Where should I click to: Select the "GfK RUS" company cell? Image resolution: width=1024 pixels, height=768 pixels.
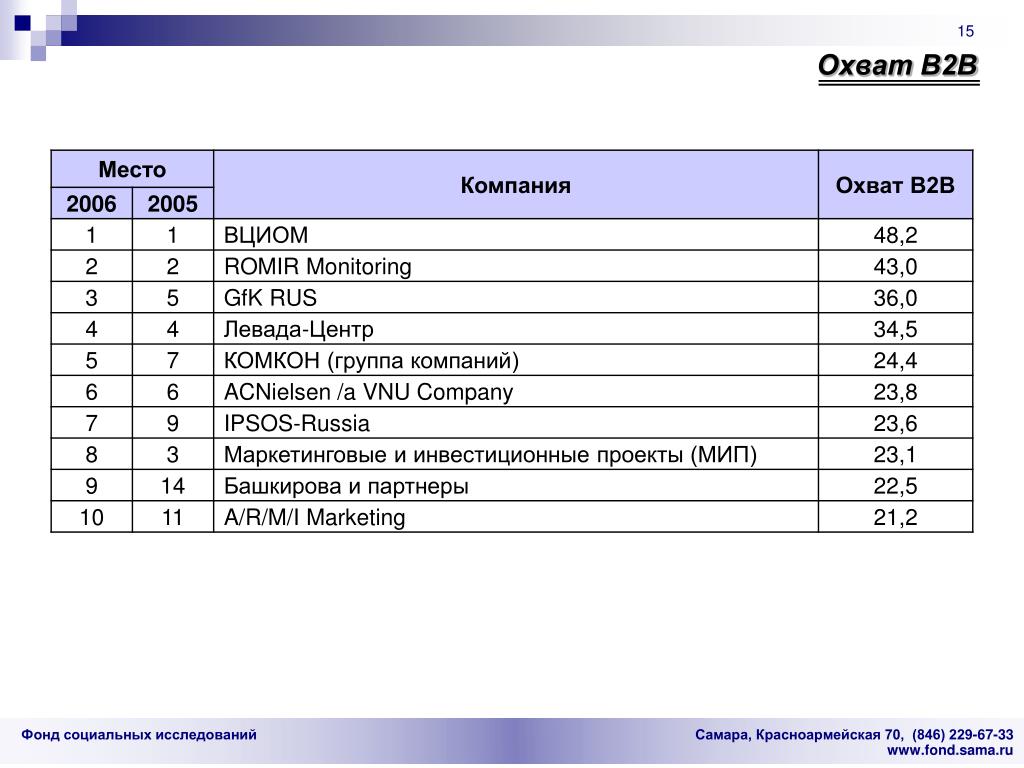[x=515, y=298]
